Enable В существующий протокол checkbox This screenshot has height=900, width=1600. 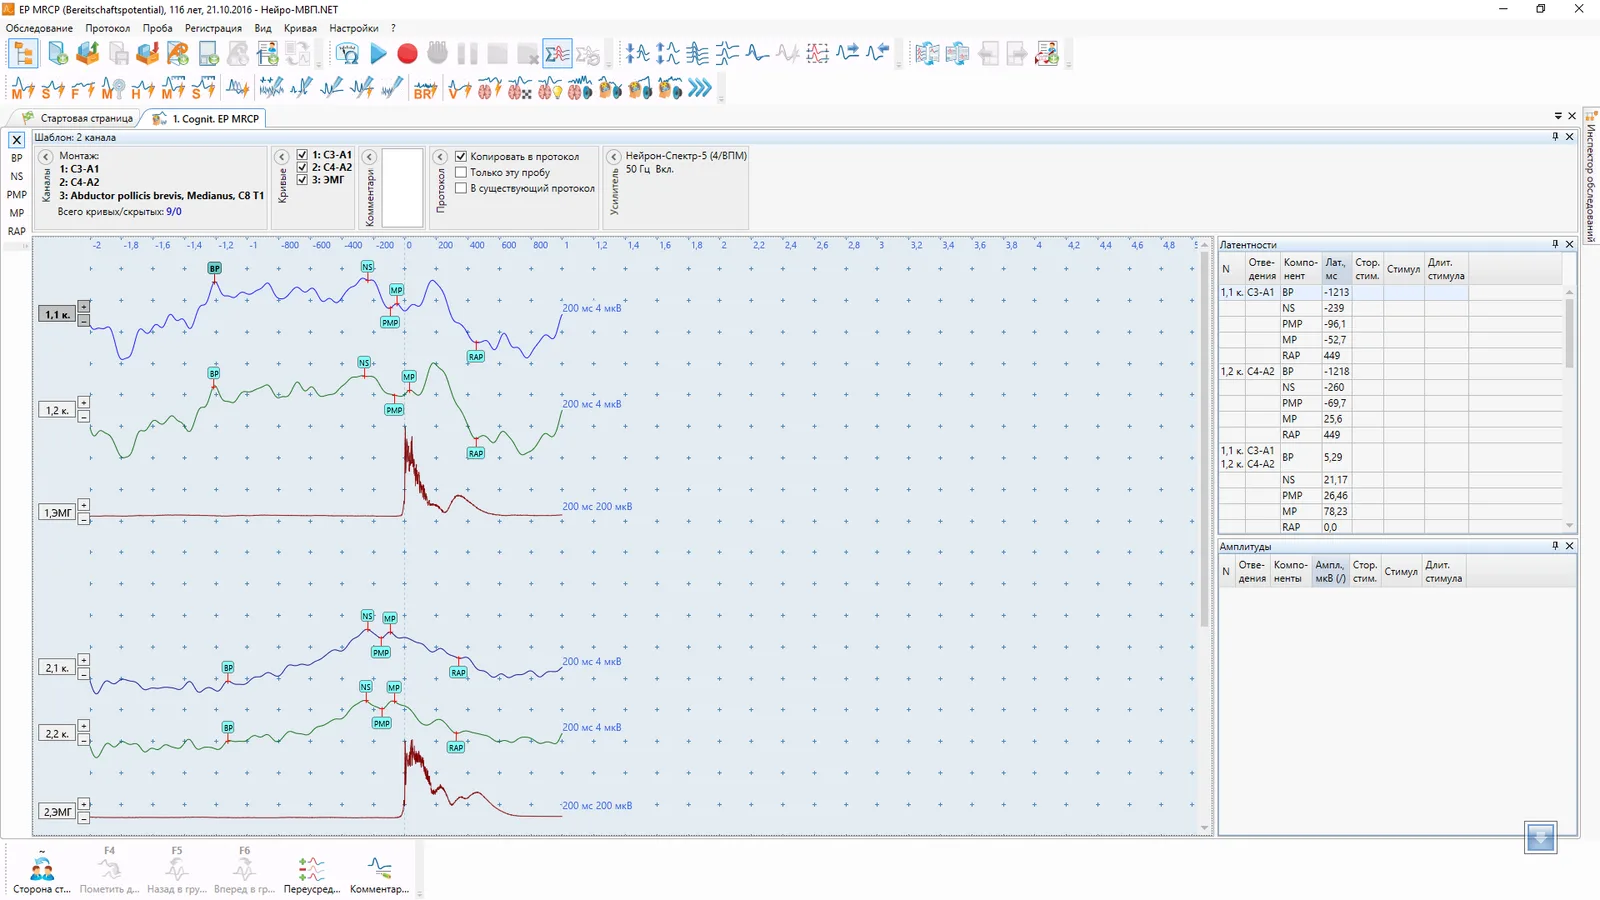coord(461,188)
